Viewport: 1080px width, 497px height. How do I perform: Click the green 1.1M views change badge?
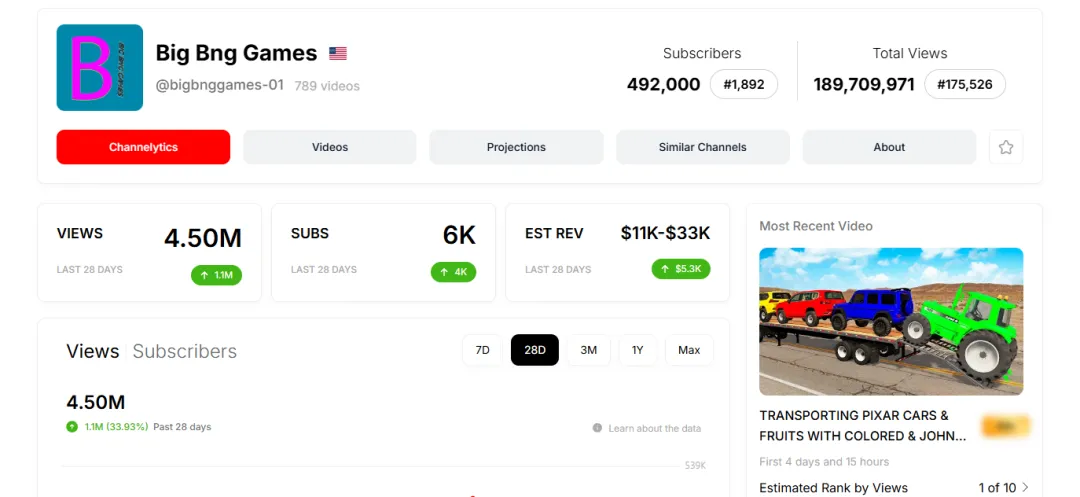(x=216, y=275)
